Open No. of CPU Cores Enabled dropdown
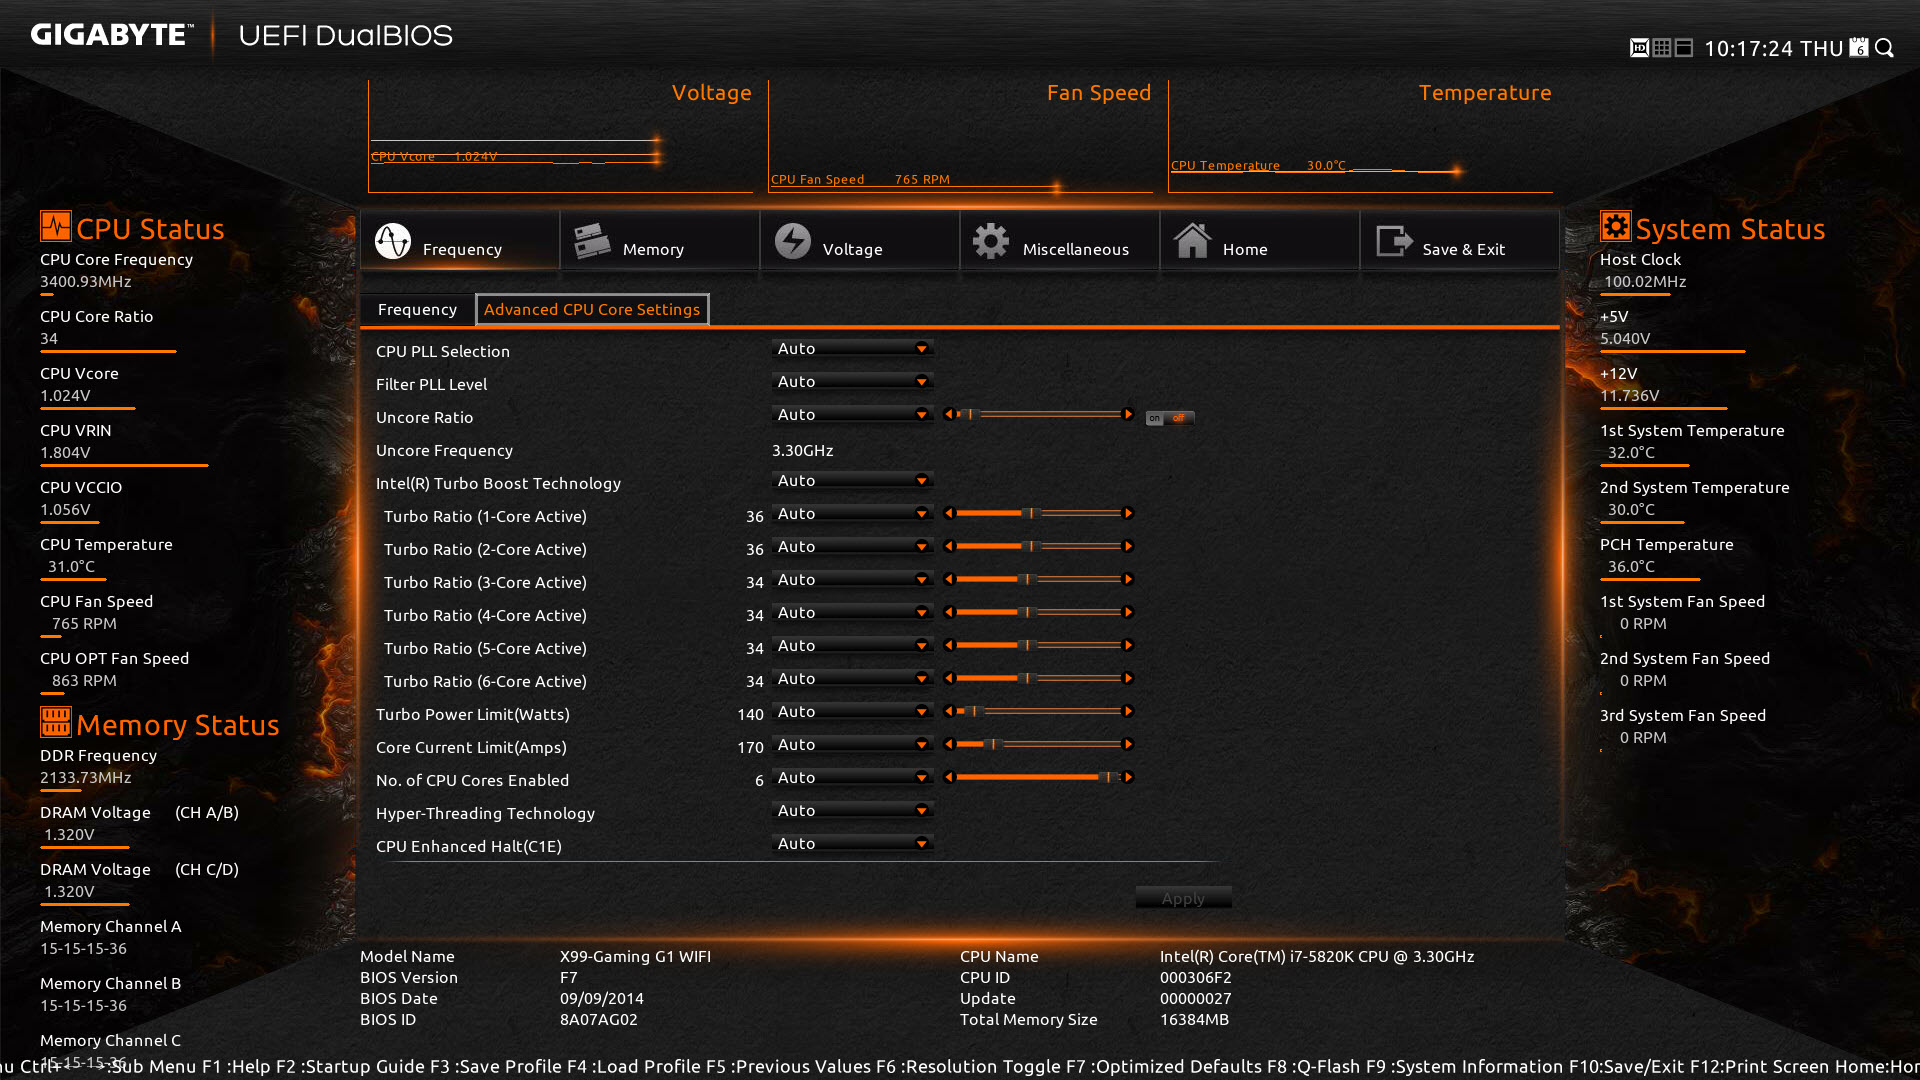The width and height of the screenshot is (1920, 1080). click(x=852, y=777)
